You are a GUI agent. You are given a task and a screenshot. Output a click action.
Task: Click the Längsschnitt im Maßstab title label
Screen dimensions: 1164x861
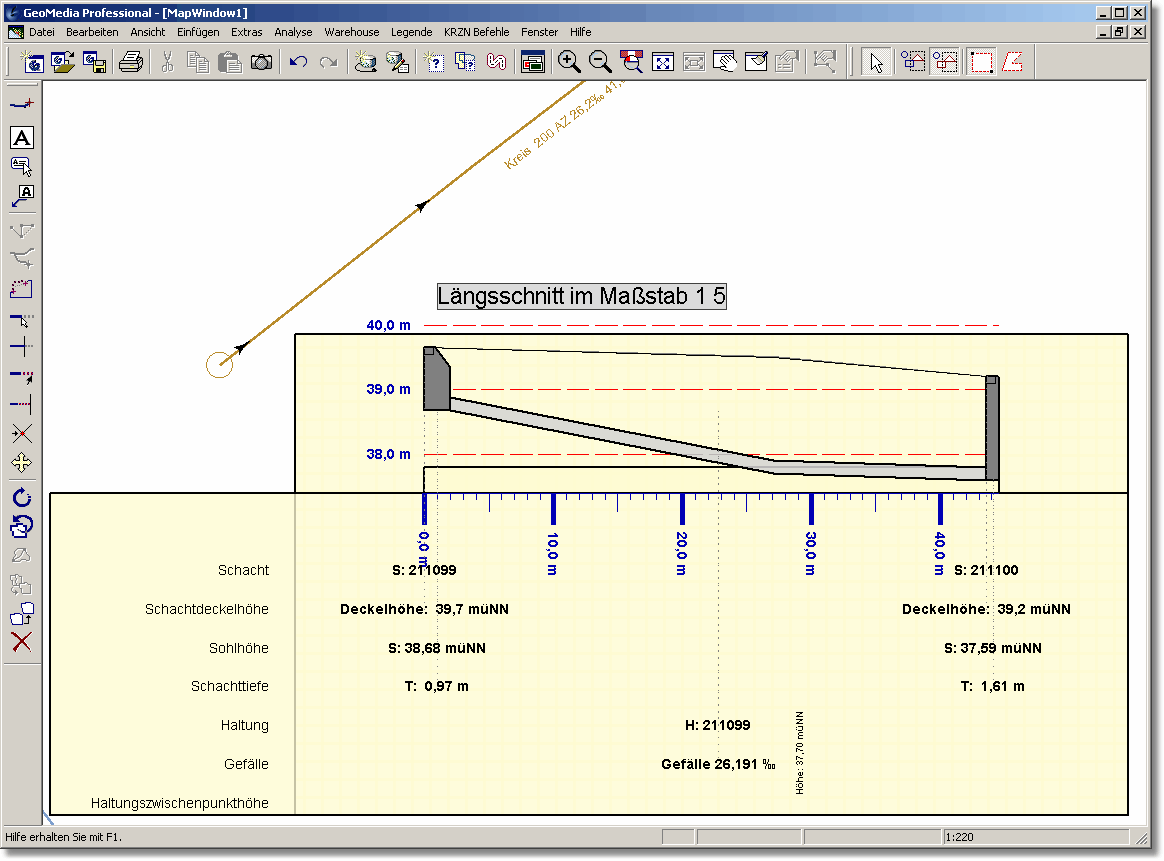coord(581,297)
